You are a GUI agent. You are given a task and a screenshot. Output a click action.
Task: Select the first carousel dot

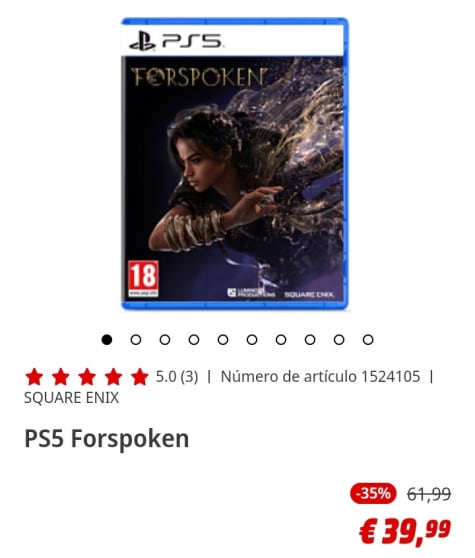tap(107, 340)
